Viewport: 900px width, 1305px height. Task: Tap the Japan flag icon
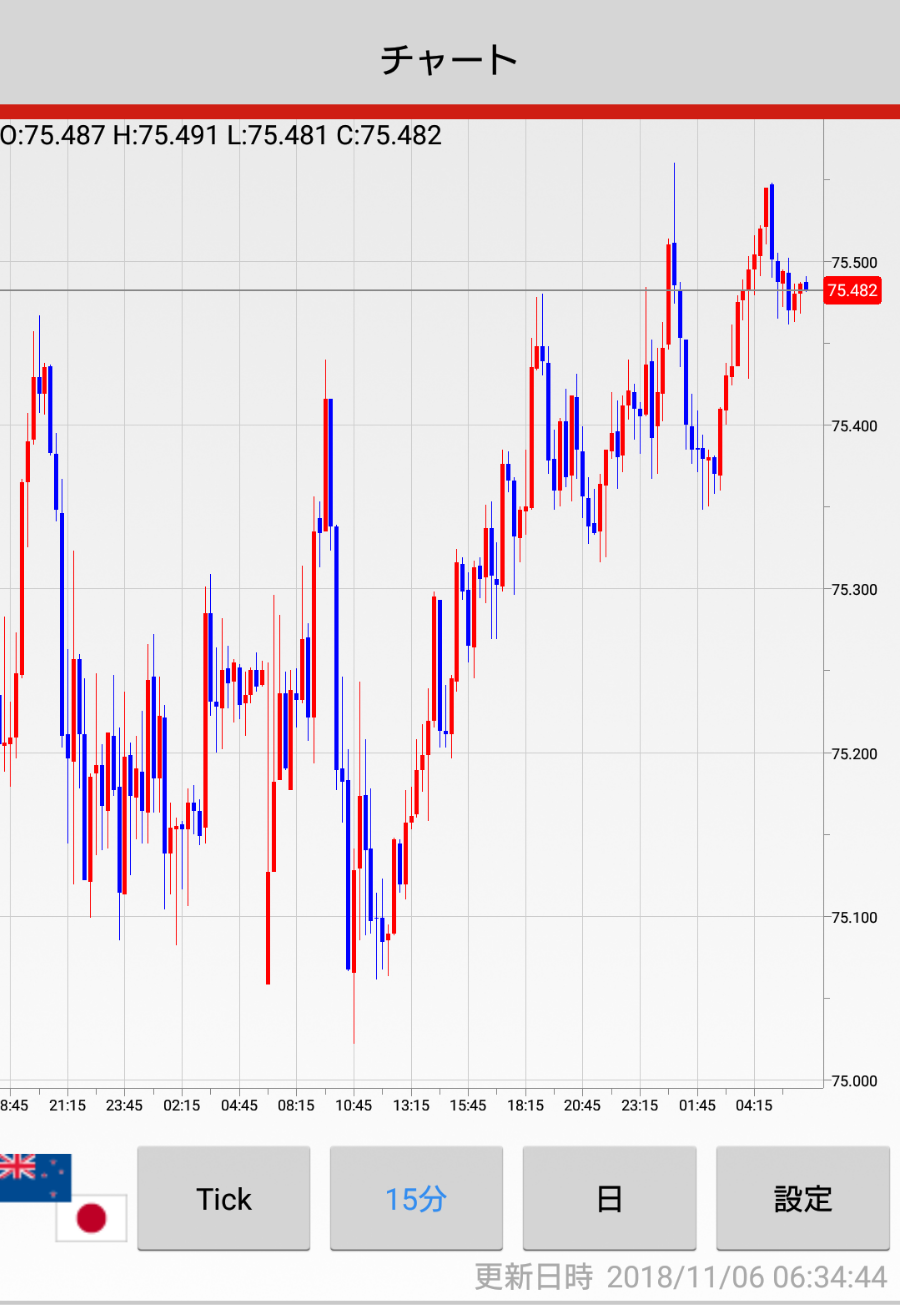[91, 1217]
